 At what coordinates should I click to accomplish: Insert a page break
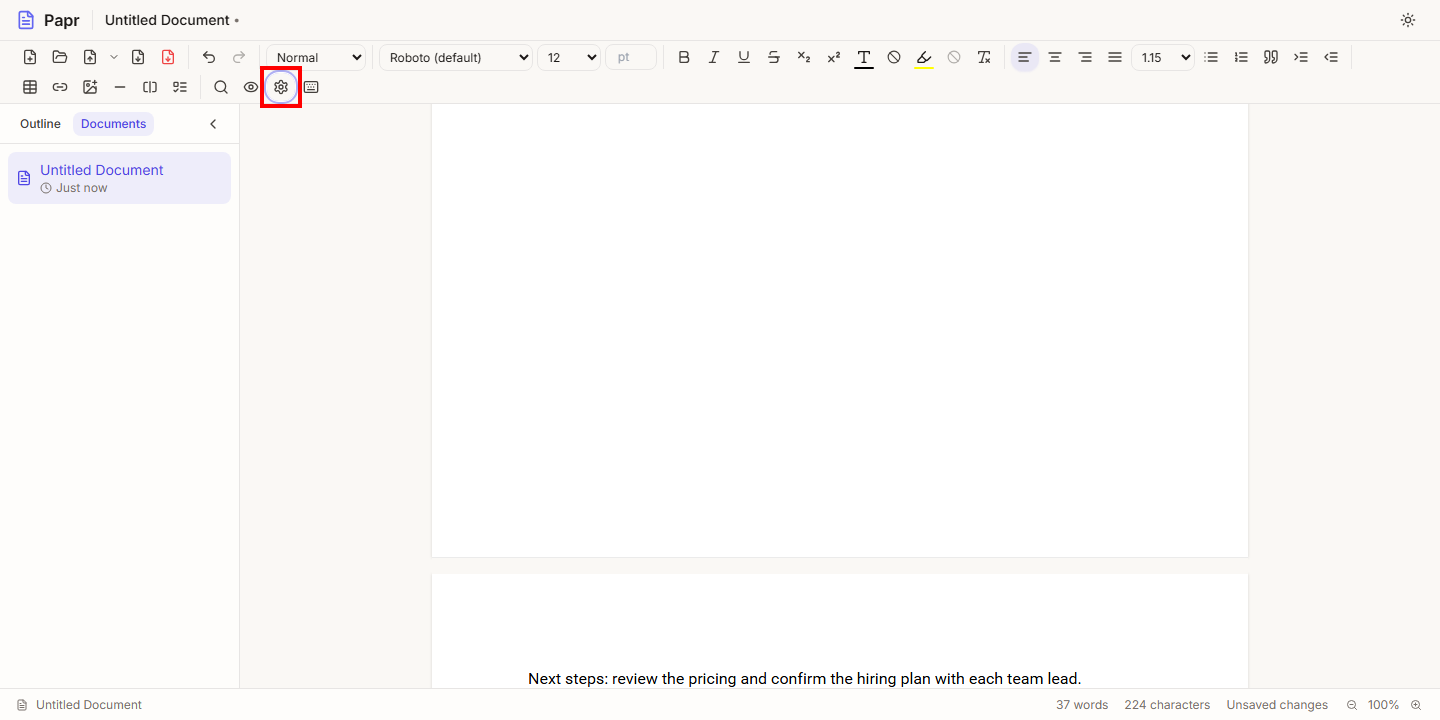[x=150, y=87]
